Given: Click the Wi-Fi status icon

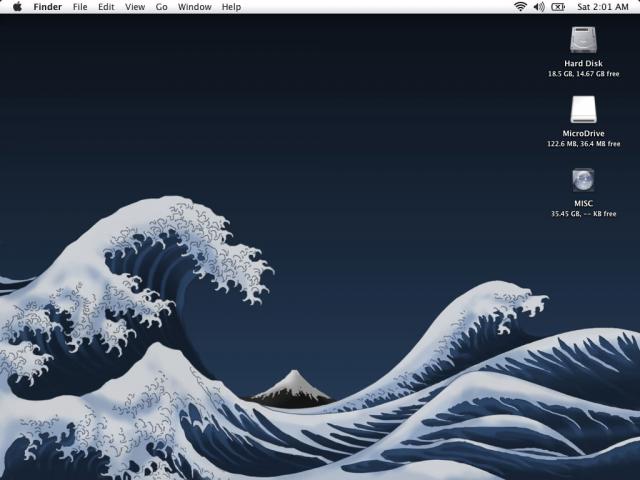Looking at the screenshot, I should [x=520, y=7].
